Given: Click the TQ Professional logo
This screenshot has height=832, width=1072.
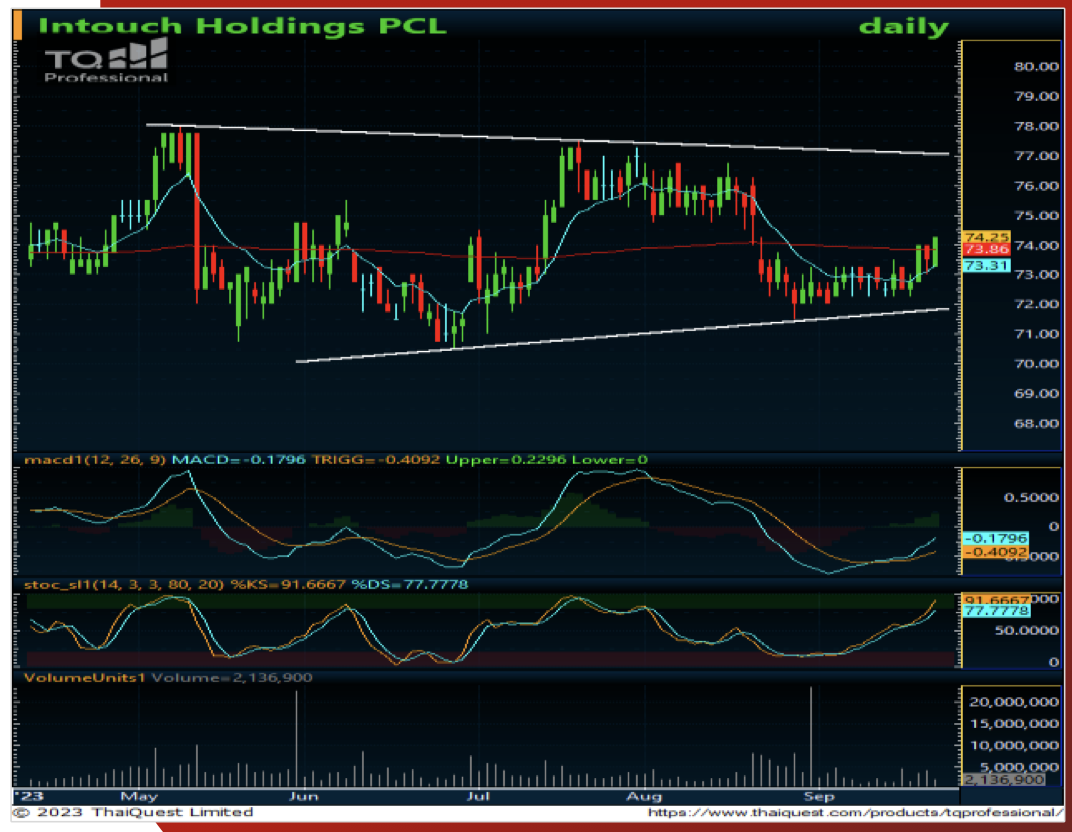Looking at the screenshot, I should (106, 62).
